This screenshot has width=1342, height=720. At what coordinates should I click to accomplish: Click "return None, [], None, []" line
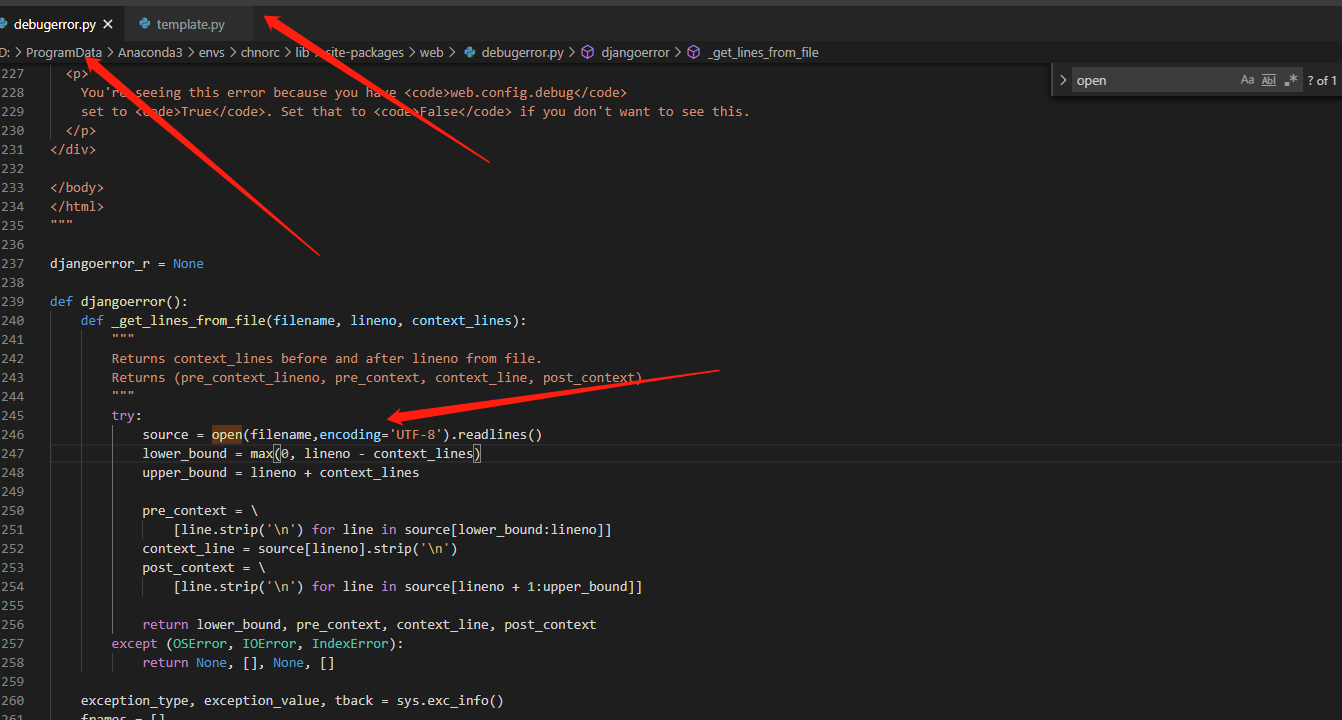[239, 662]
